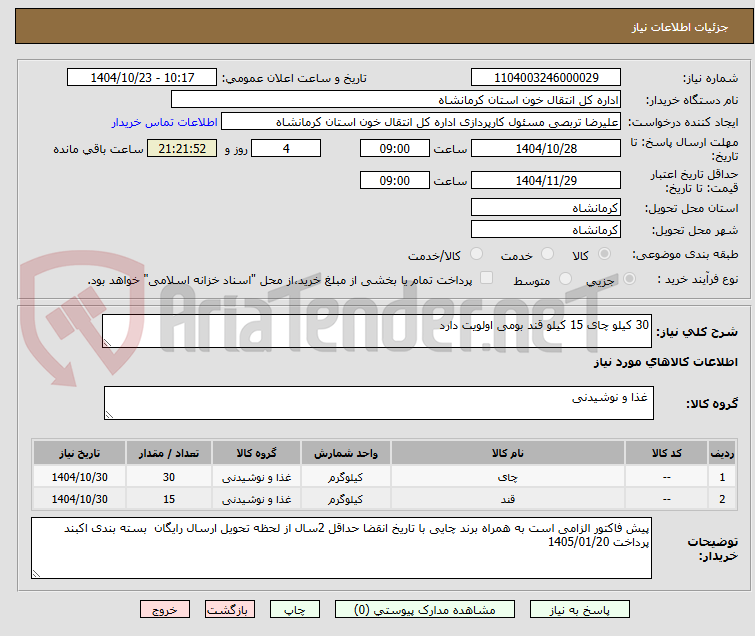
Task: Click the خروج exit button
Action: point(165,610)
